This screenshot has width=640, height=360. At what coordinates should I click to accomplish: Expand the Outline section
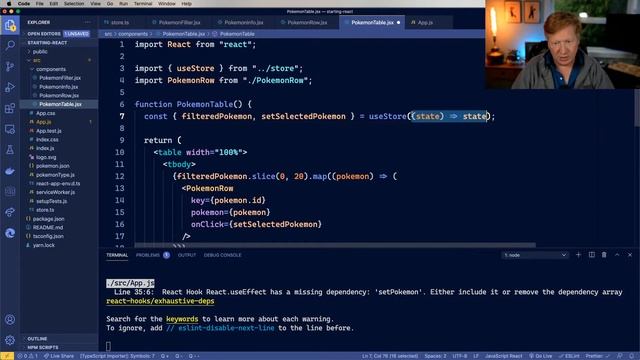click(37, 338)
